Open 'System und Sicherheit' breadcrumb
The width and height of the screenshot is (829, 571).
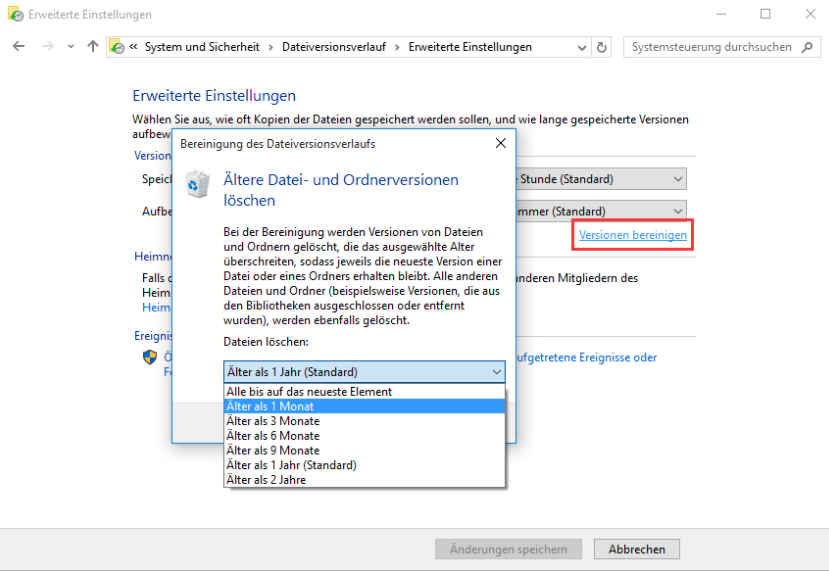(202, 47)
